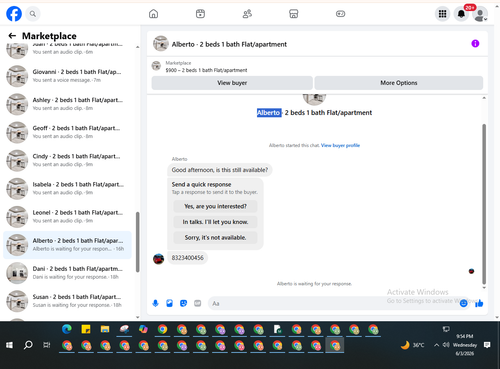Open File Explorer from the taskbar
500x369 pixels.
pos(105,329)
